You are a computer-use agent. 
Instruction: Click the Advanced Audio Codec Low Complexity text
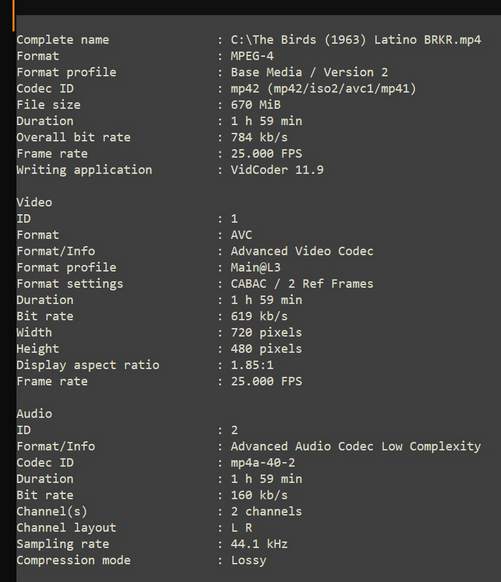coord(356,446)
